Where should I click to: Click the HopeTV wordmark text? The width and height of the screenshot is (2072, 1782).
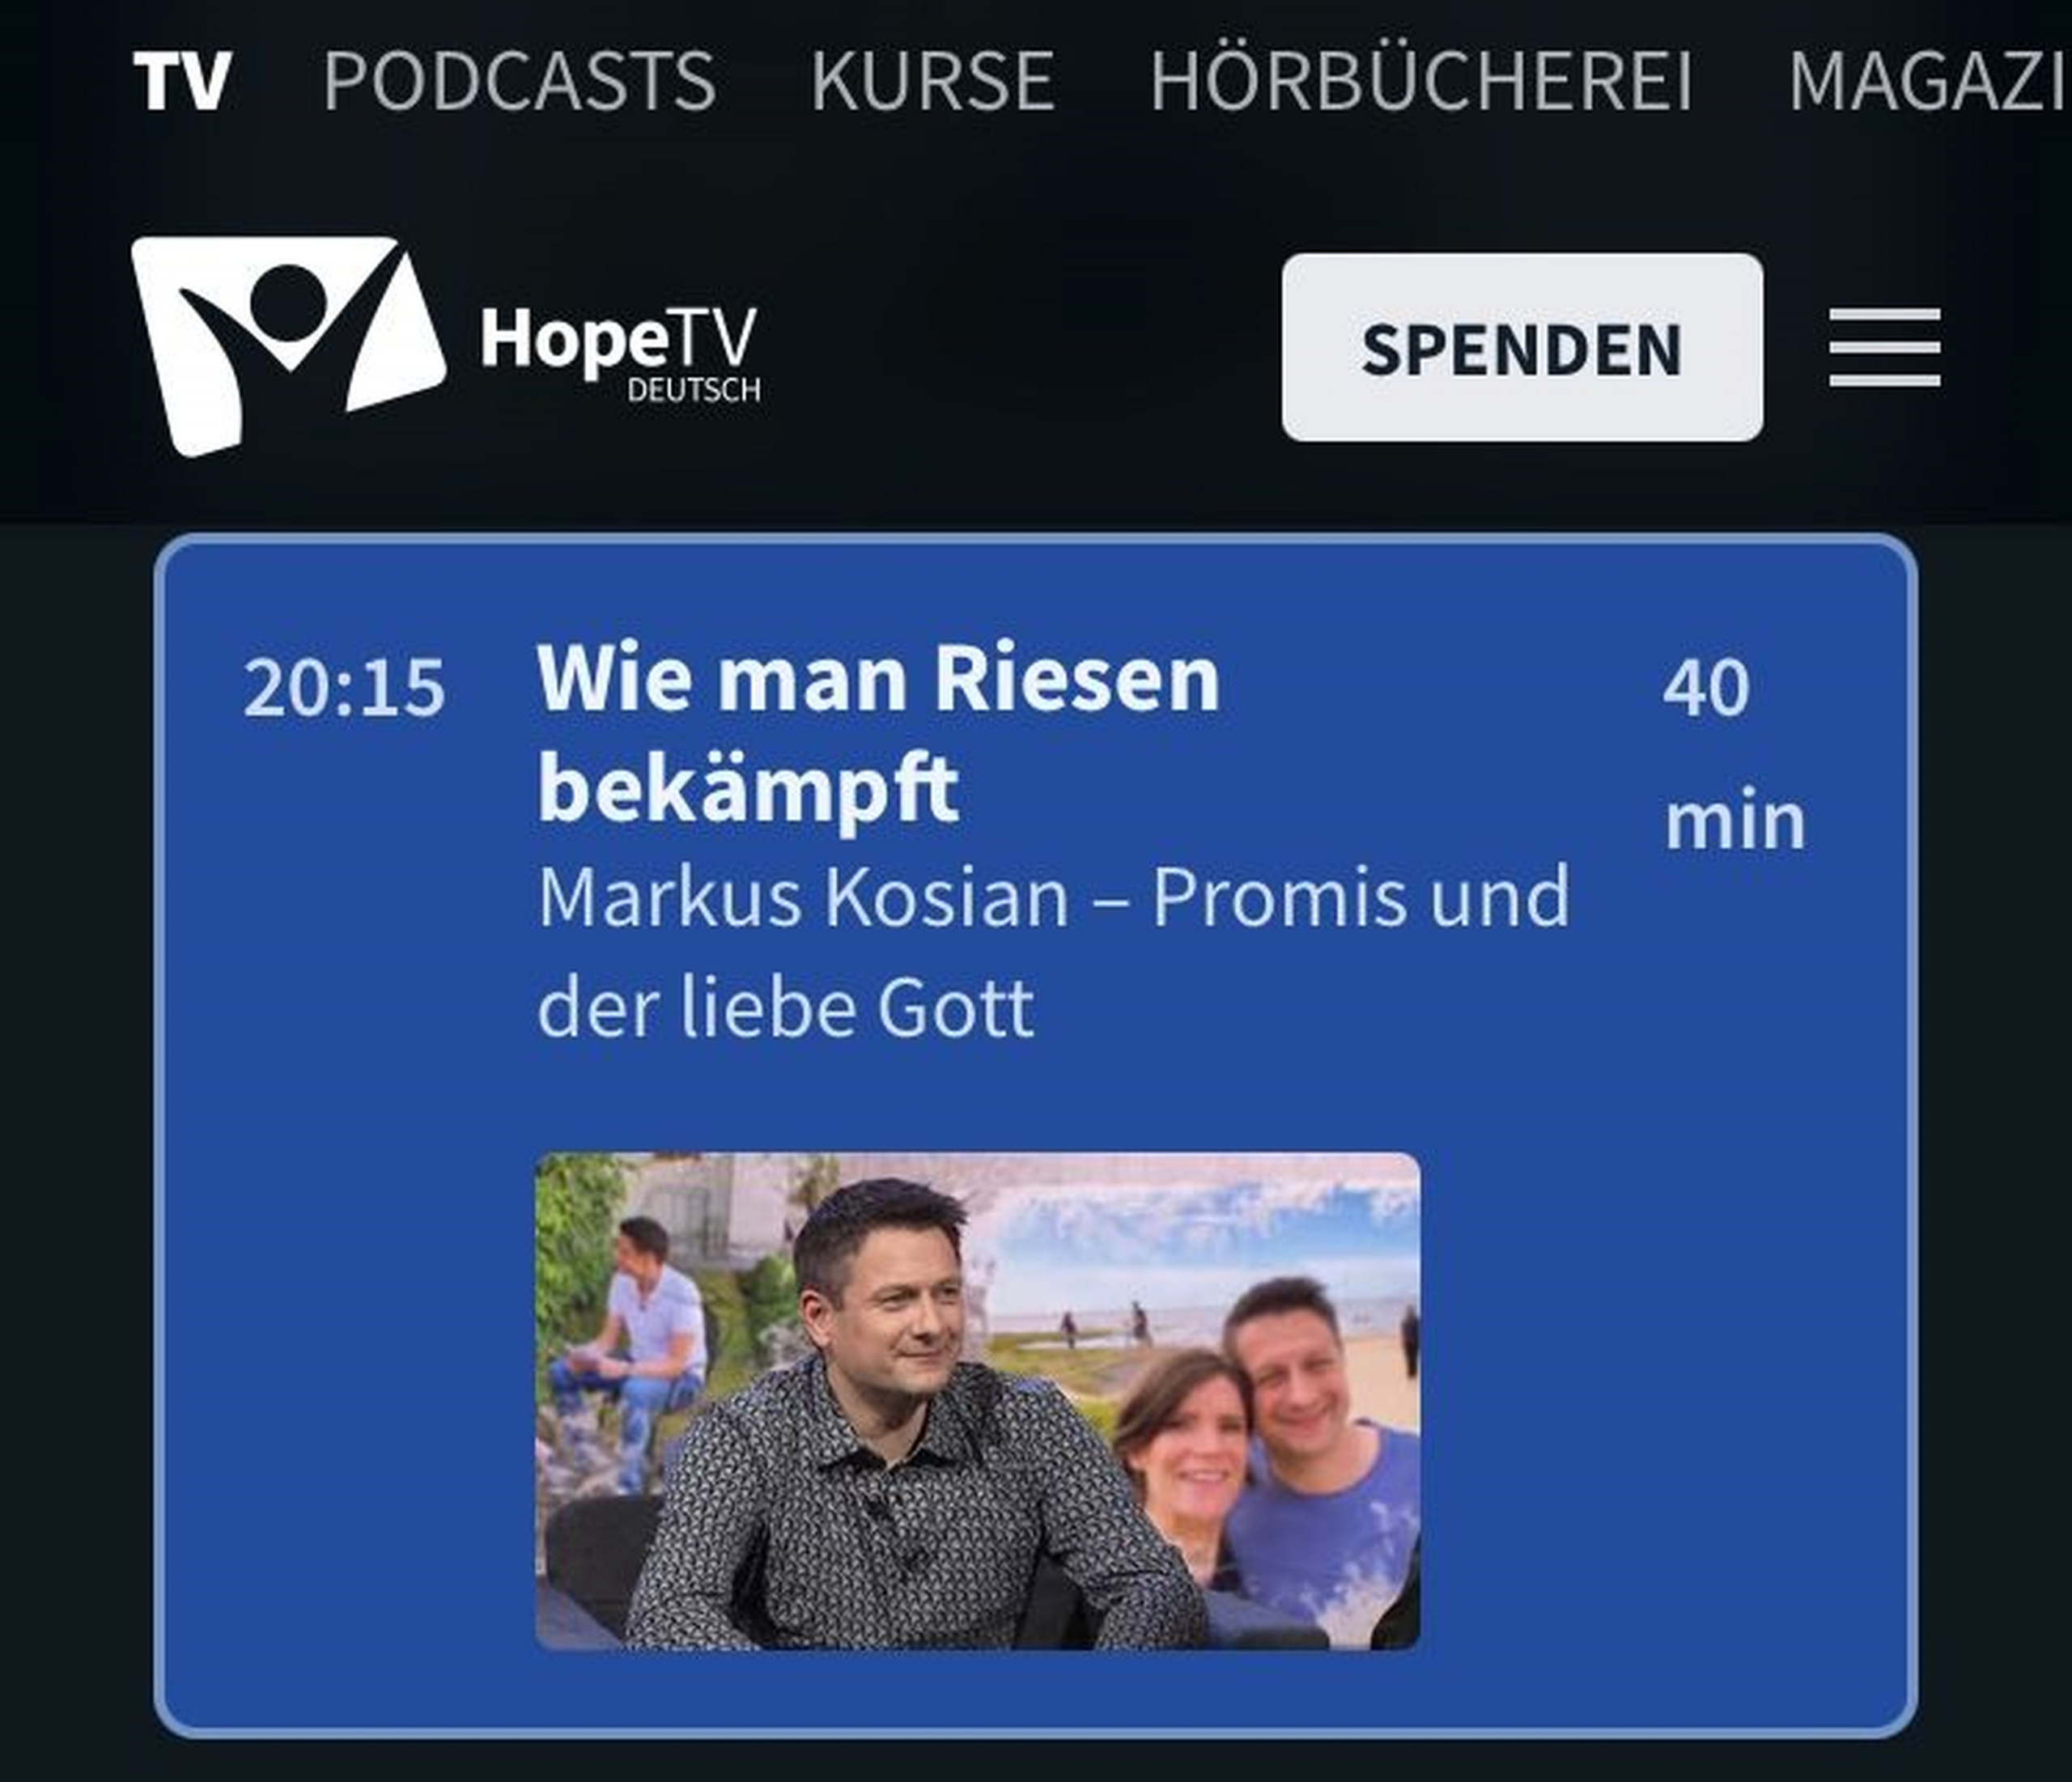(619, 338)
